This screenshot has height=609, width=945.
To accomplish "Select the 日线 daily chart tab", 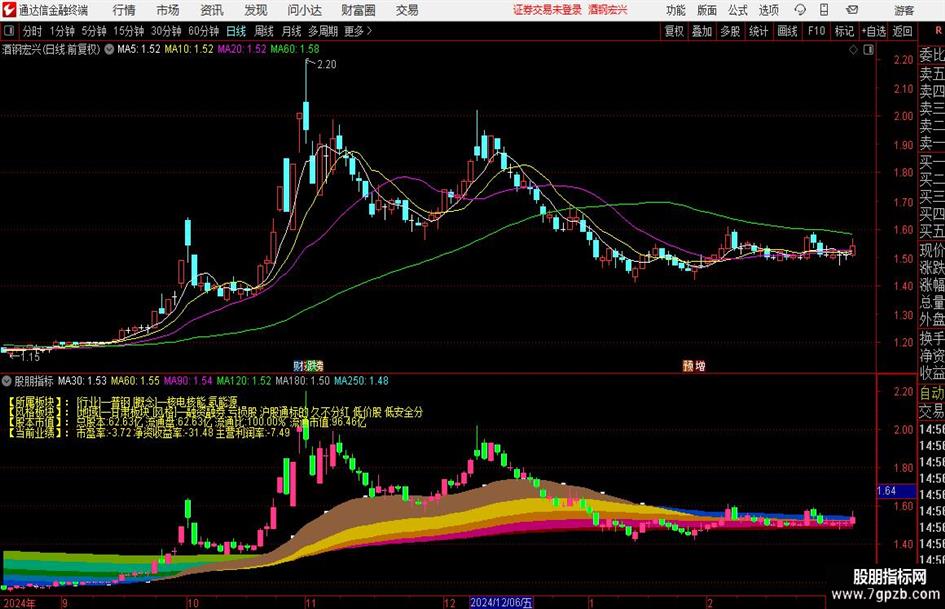I will pos(236,31).
